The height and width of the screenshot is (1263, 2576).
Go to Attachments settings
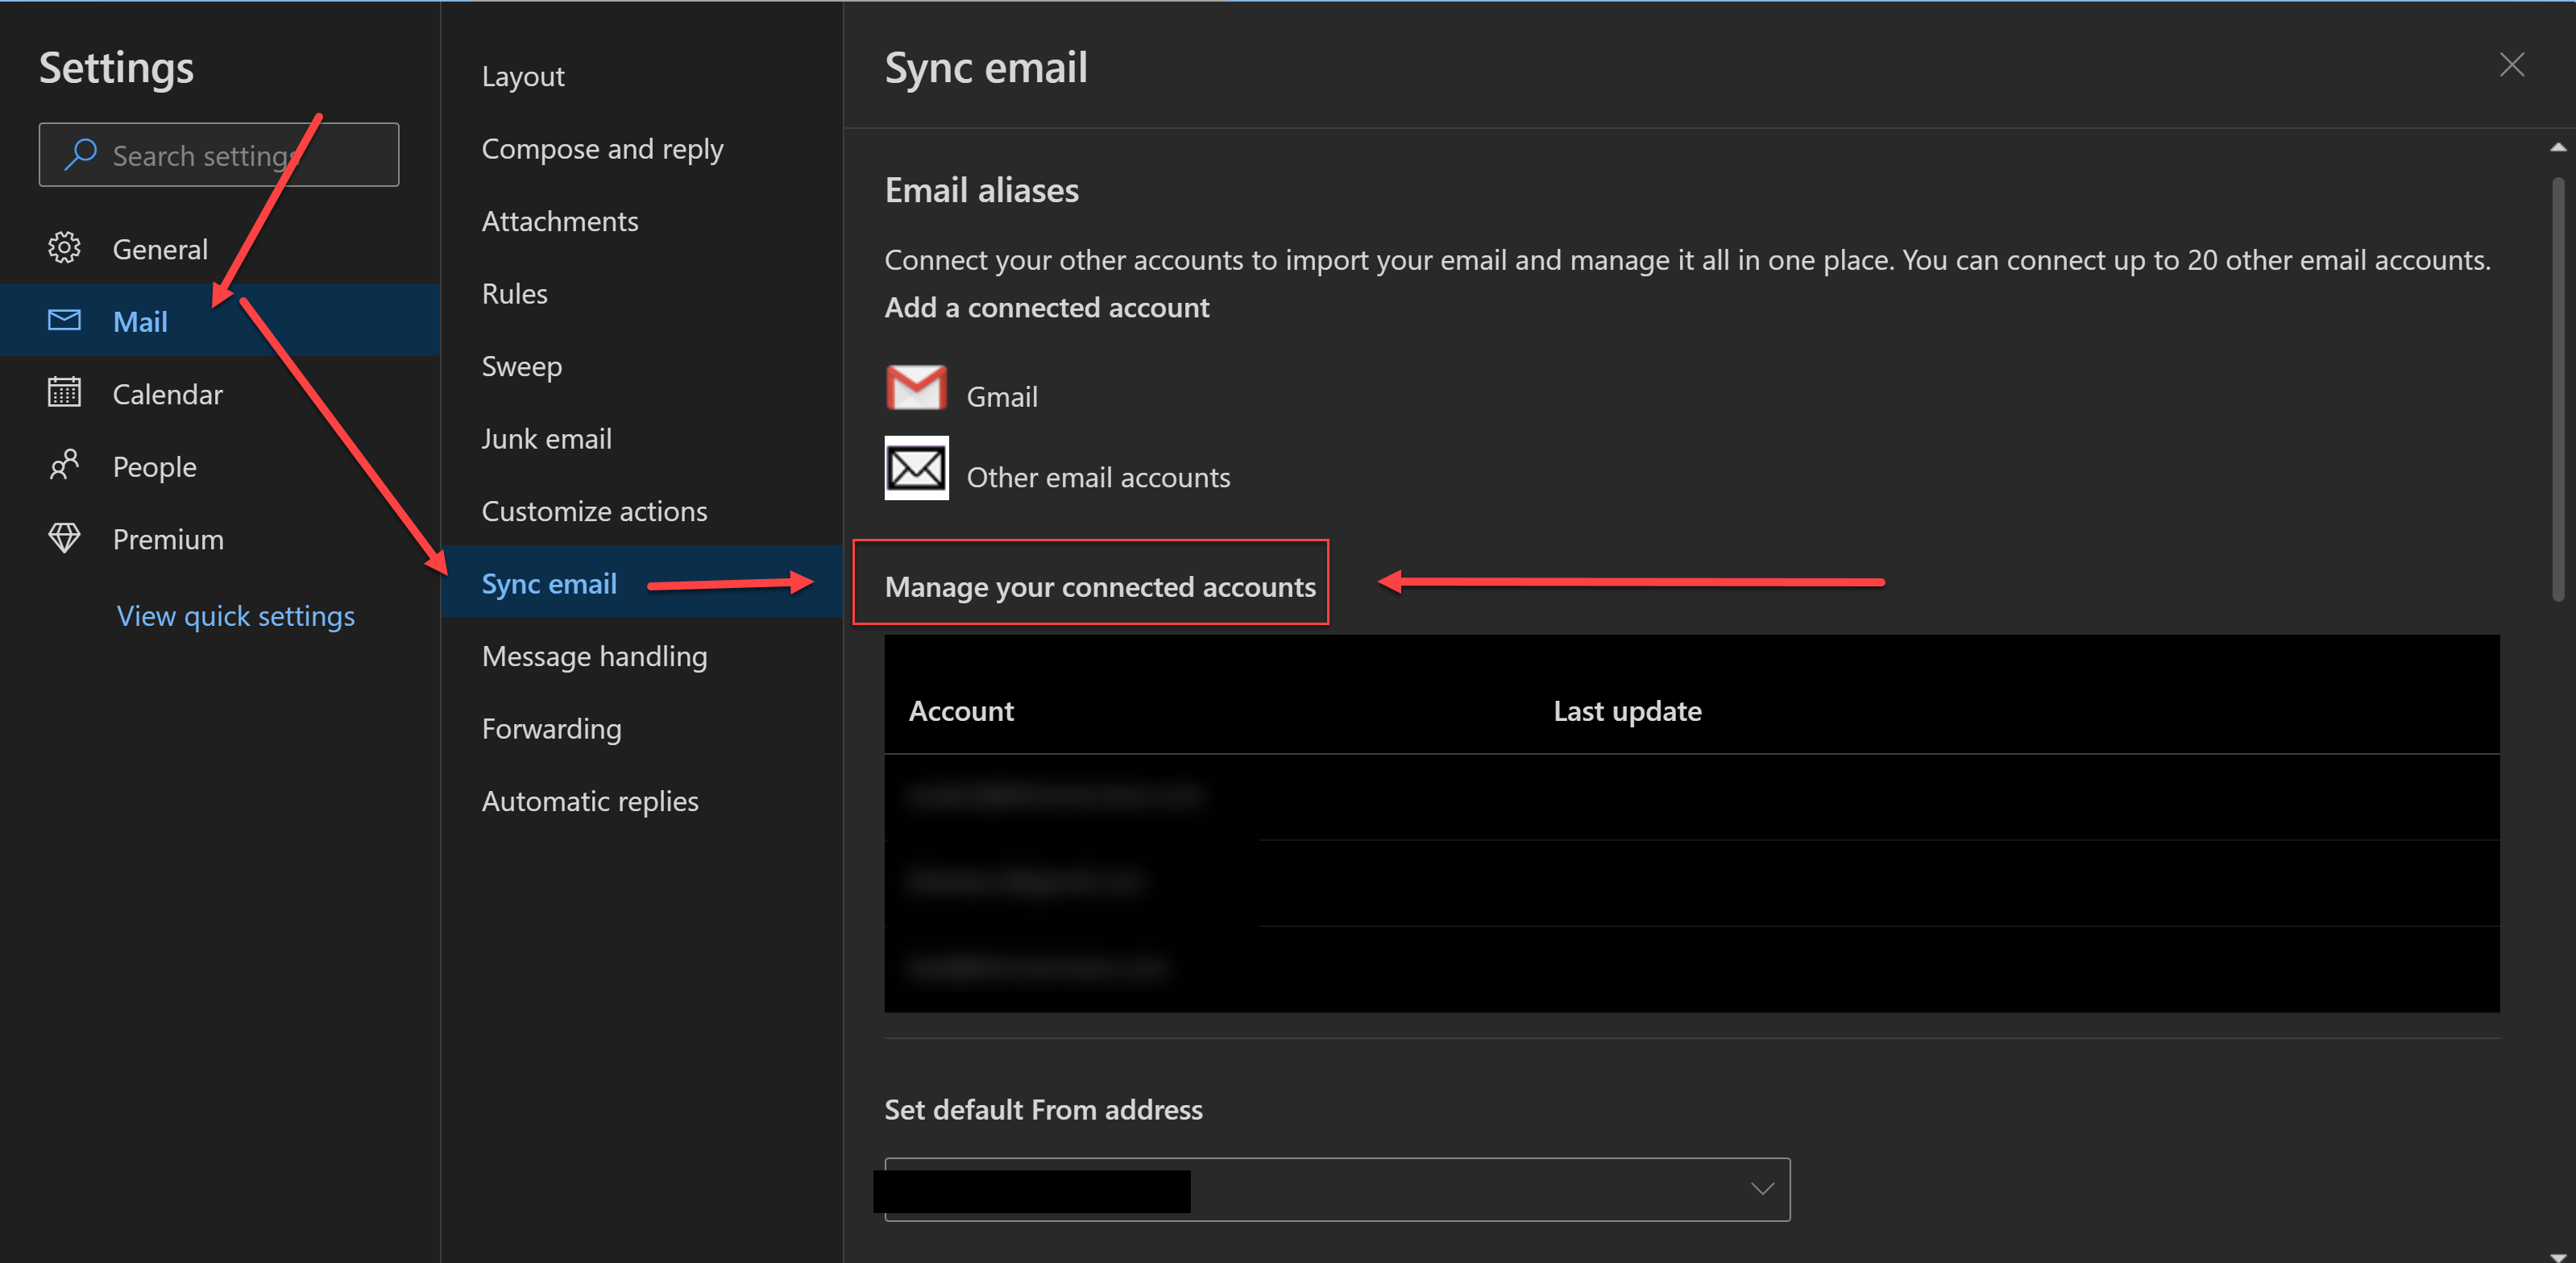tap(560, 221)
